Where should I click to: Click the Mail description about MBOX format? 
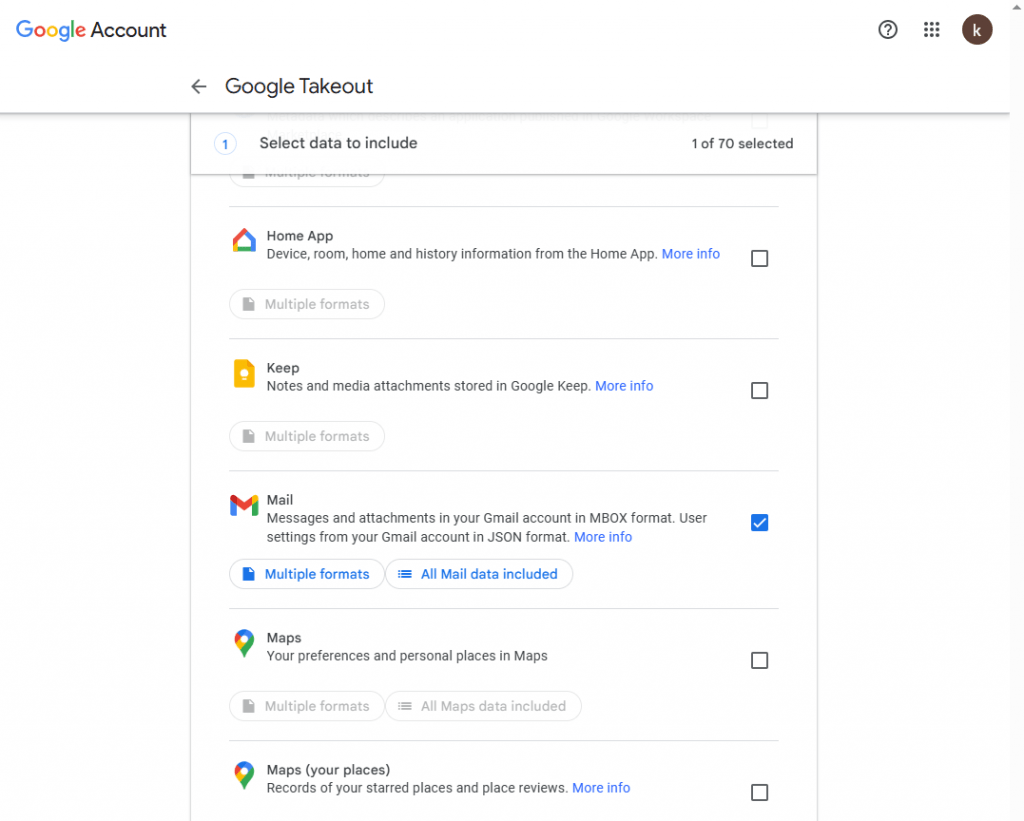(487, 528)
